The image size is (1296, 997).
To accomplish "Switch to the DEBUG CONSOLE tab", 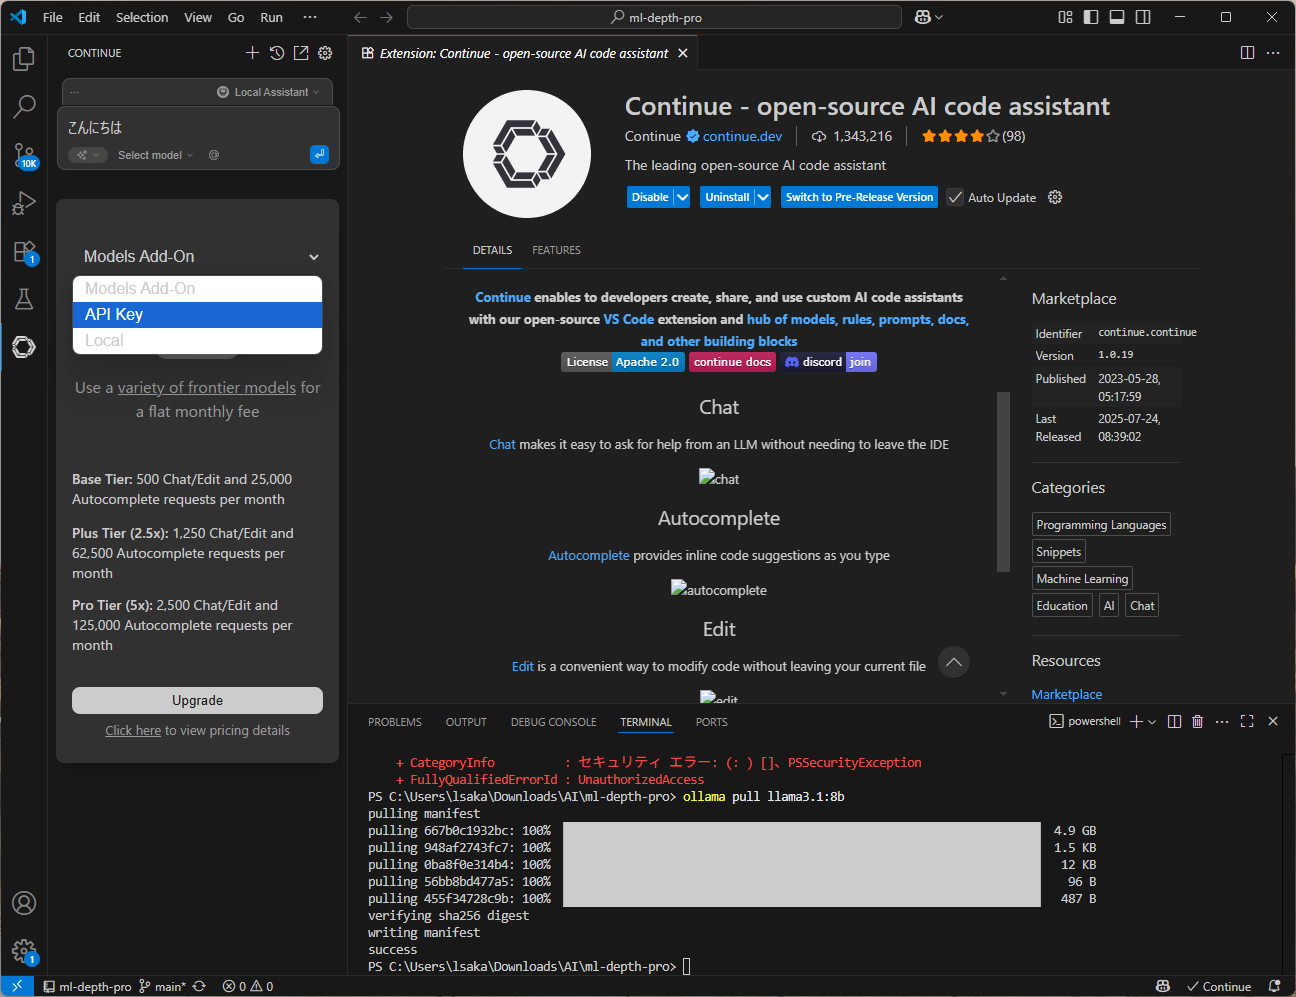I will point(553,722).
